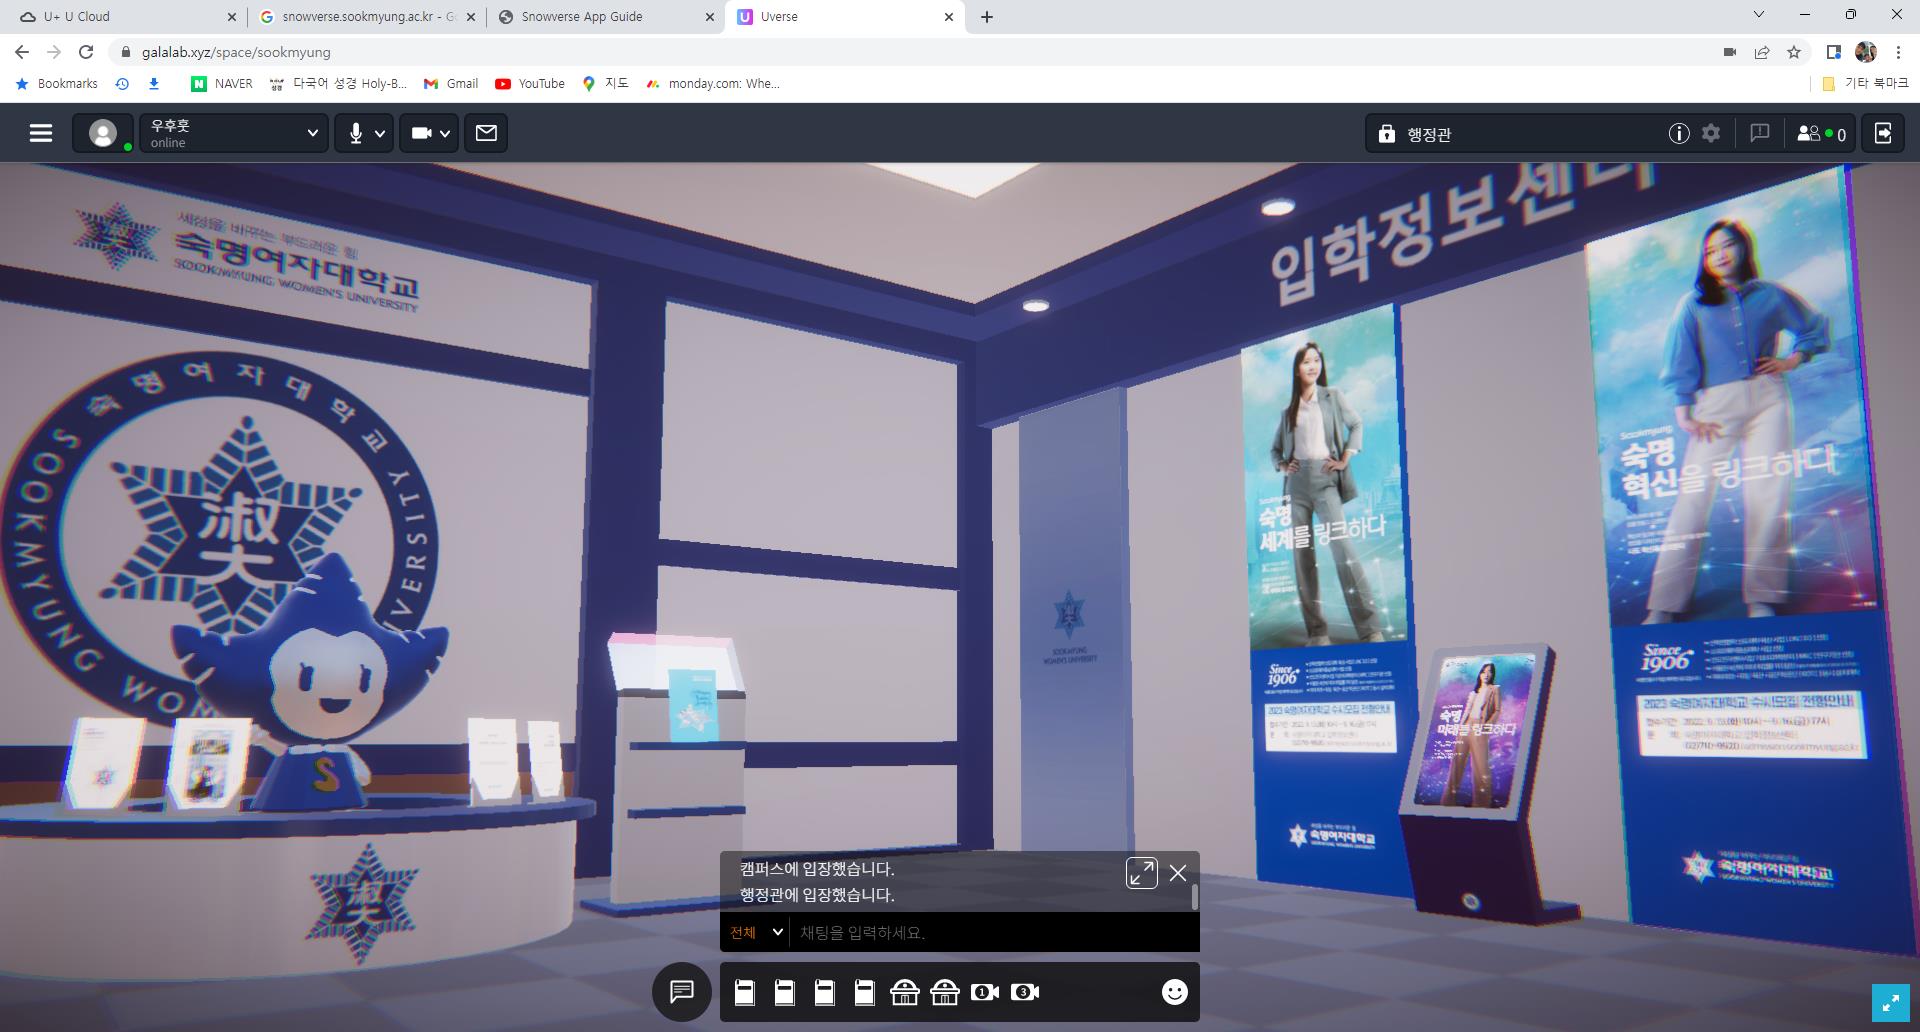Open Chrome profile avatar
This screenshot has width=1920, height=1032.
click(x=1865, y=52)
